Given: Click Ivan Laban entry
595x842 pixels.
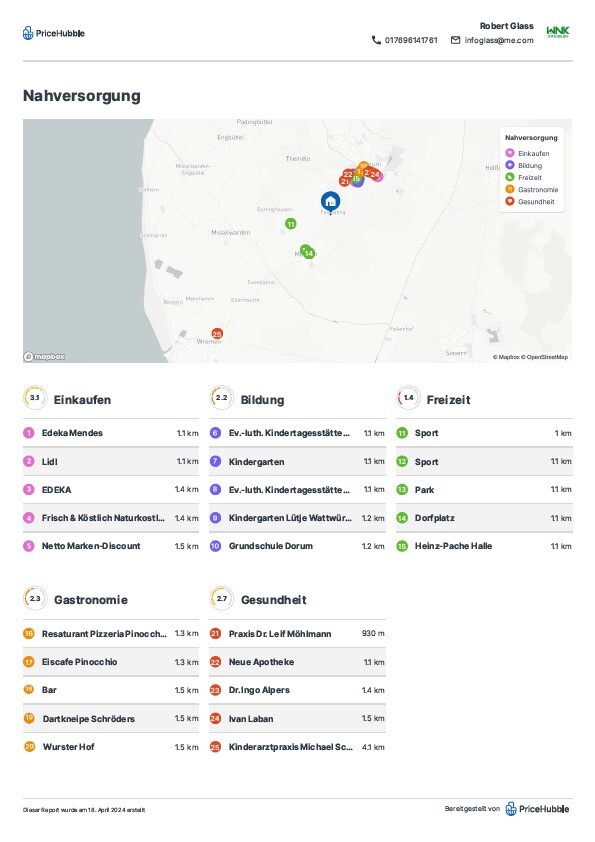Looking at the screenshot, I should point(298,718).
